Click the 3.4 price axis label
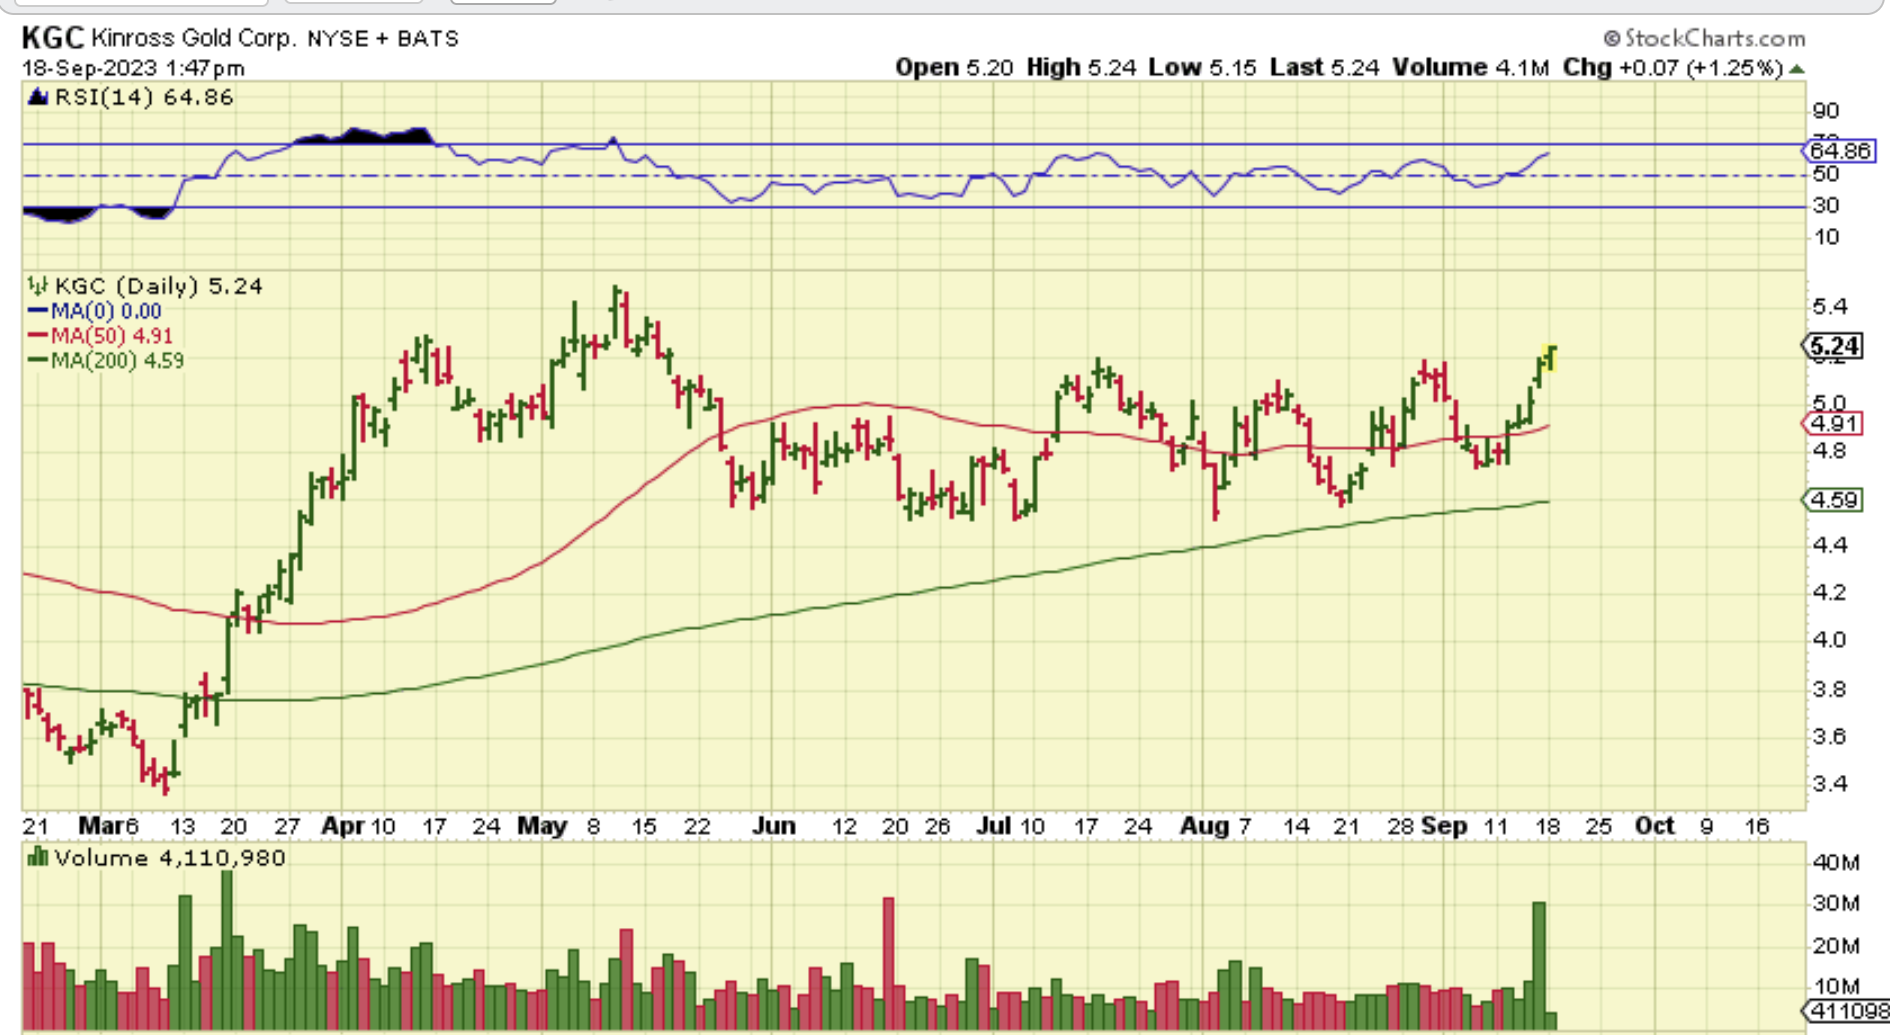1890x1035 pixels. pyautogui.click(x=1829, y=783)
